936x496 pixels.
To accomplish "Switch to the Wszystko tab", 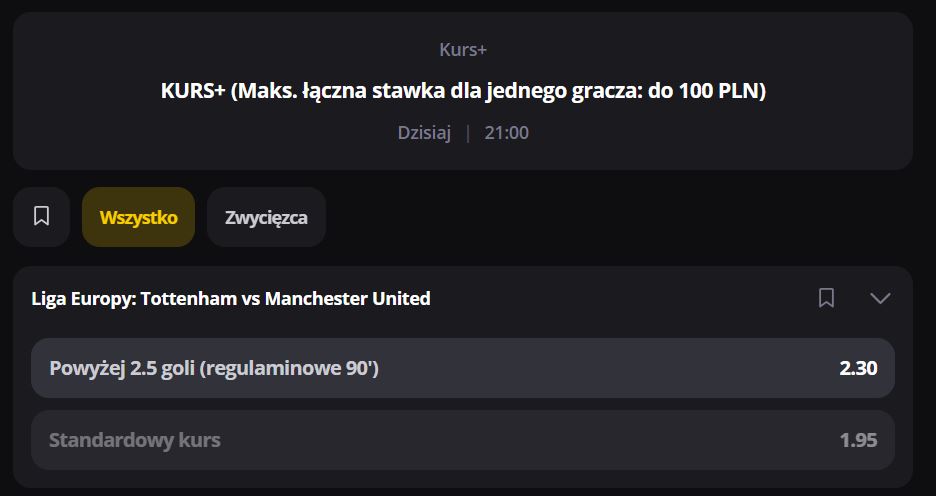I will click(138, 217).
